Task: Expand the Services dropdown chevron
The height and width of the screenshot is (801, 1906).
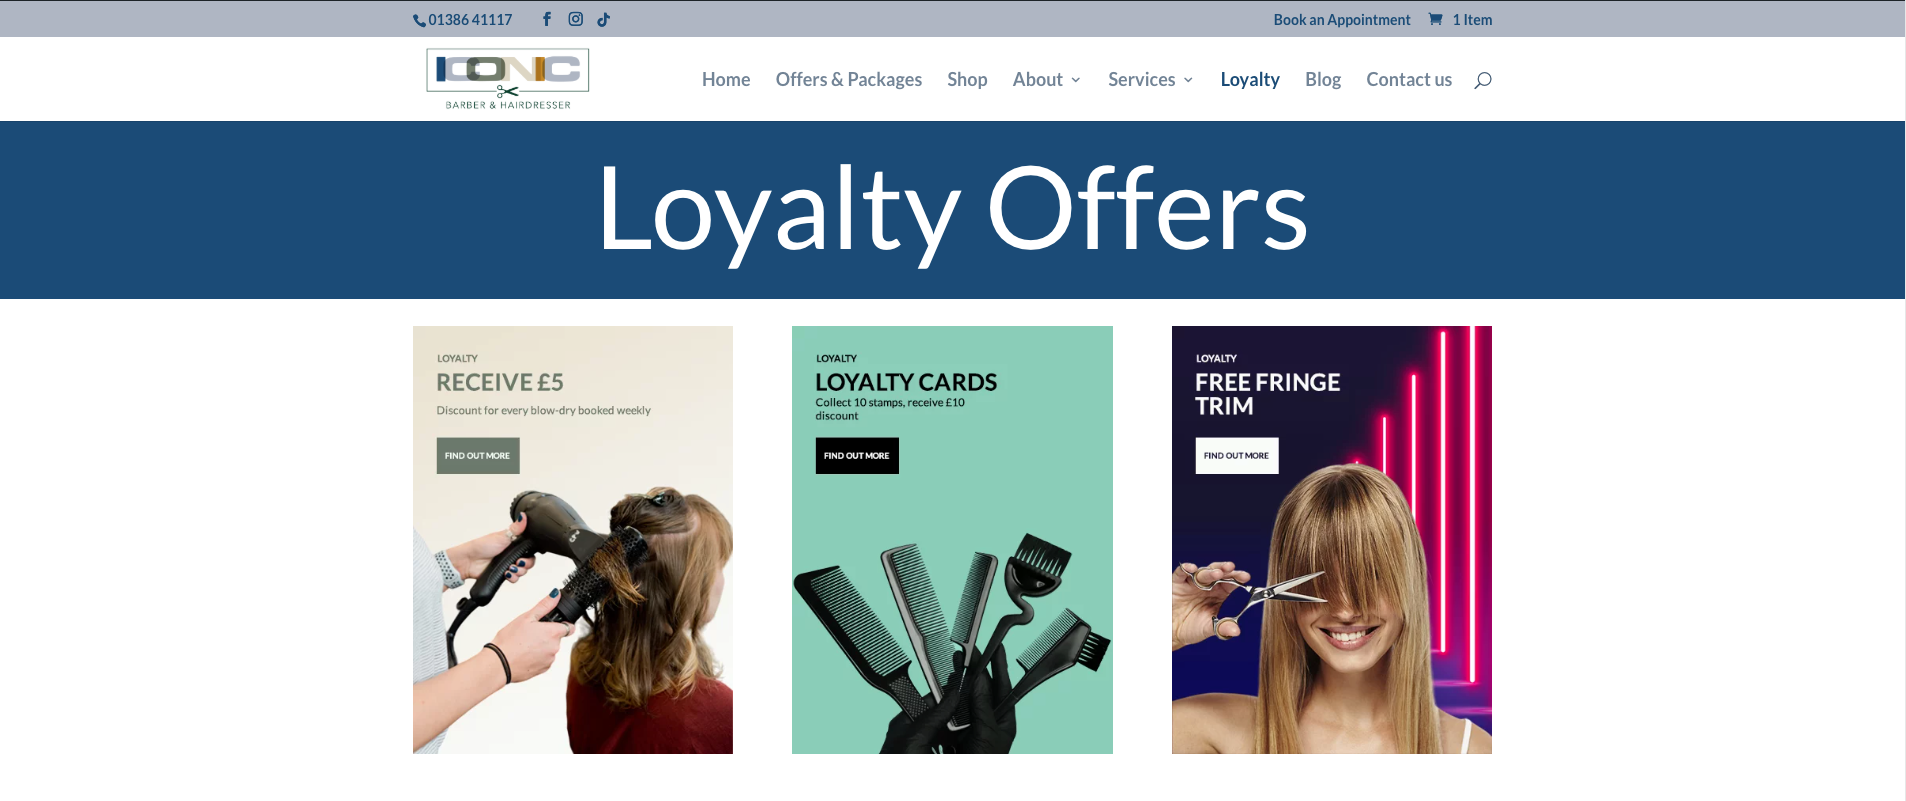Action: (1188, 80)
